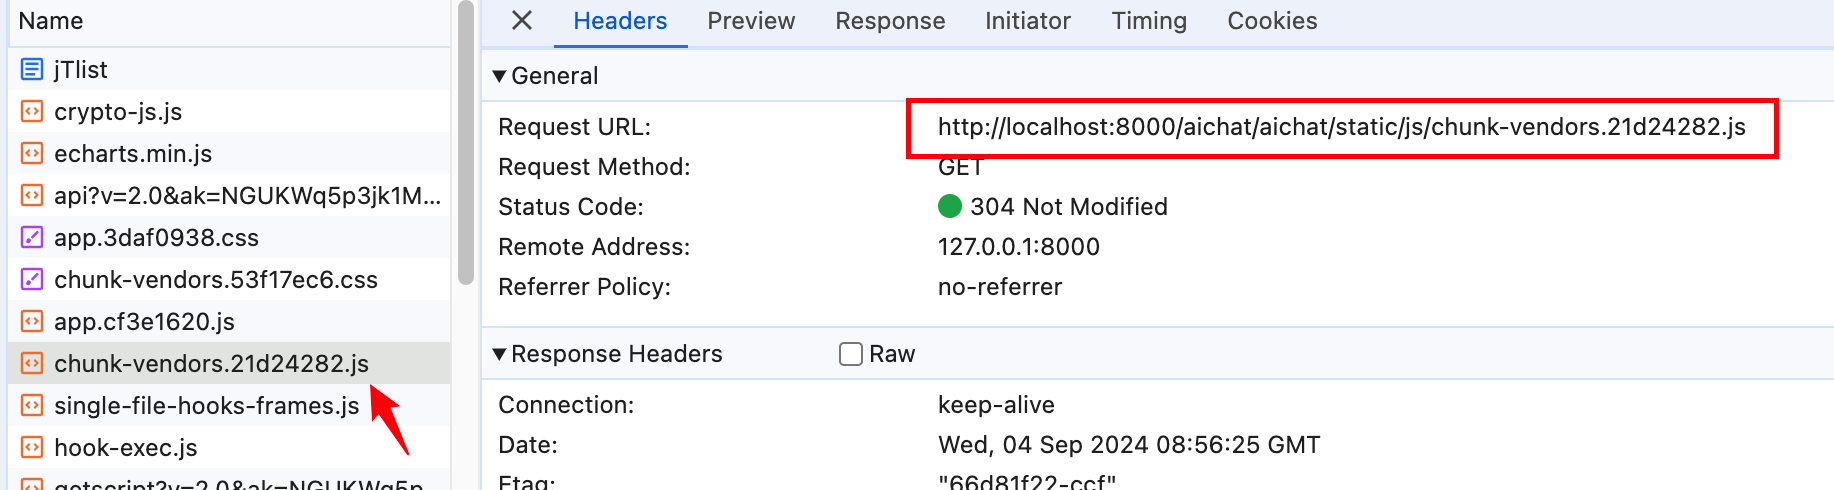The height and width of the screenshot is (490, 1834).
Task: Click the Request URL value
Action: click(1341, 127)
